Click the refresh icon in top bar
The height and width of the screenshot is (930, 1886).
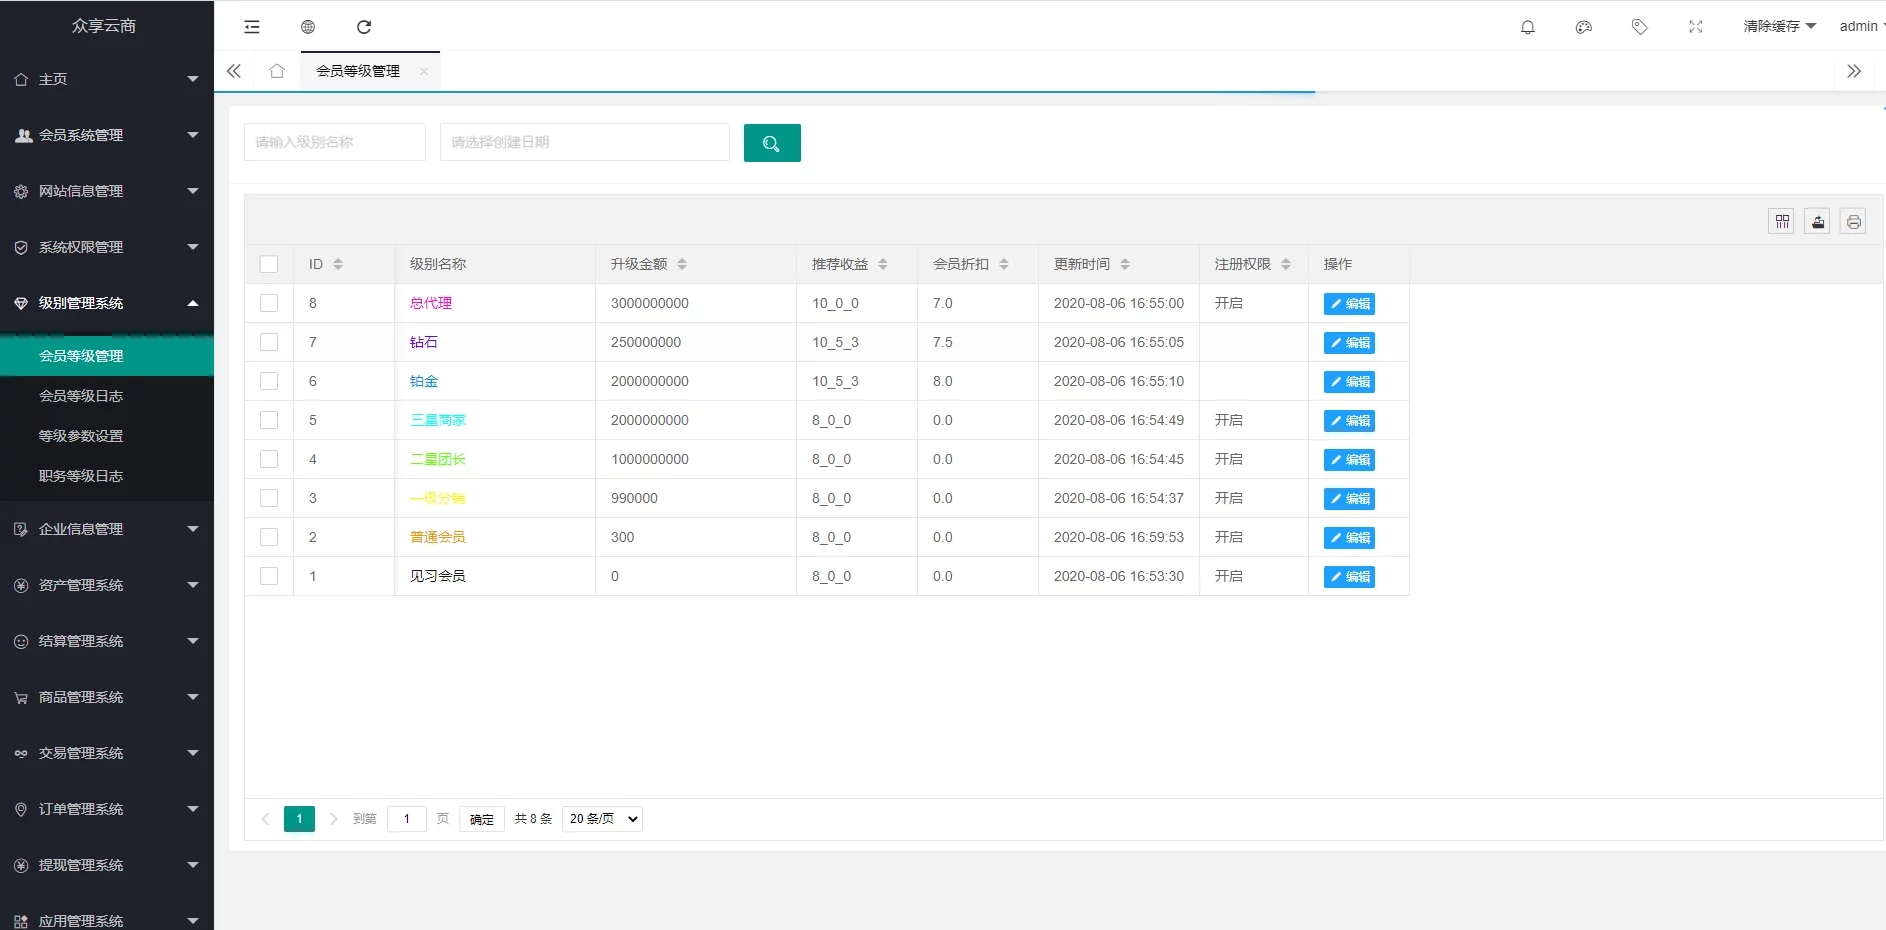[x=364, y=27]
